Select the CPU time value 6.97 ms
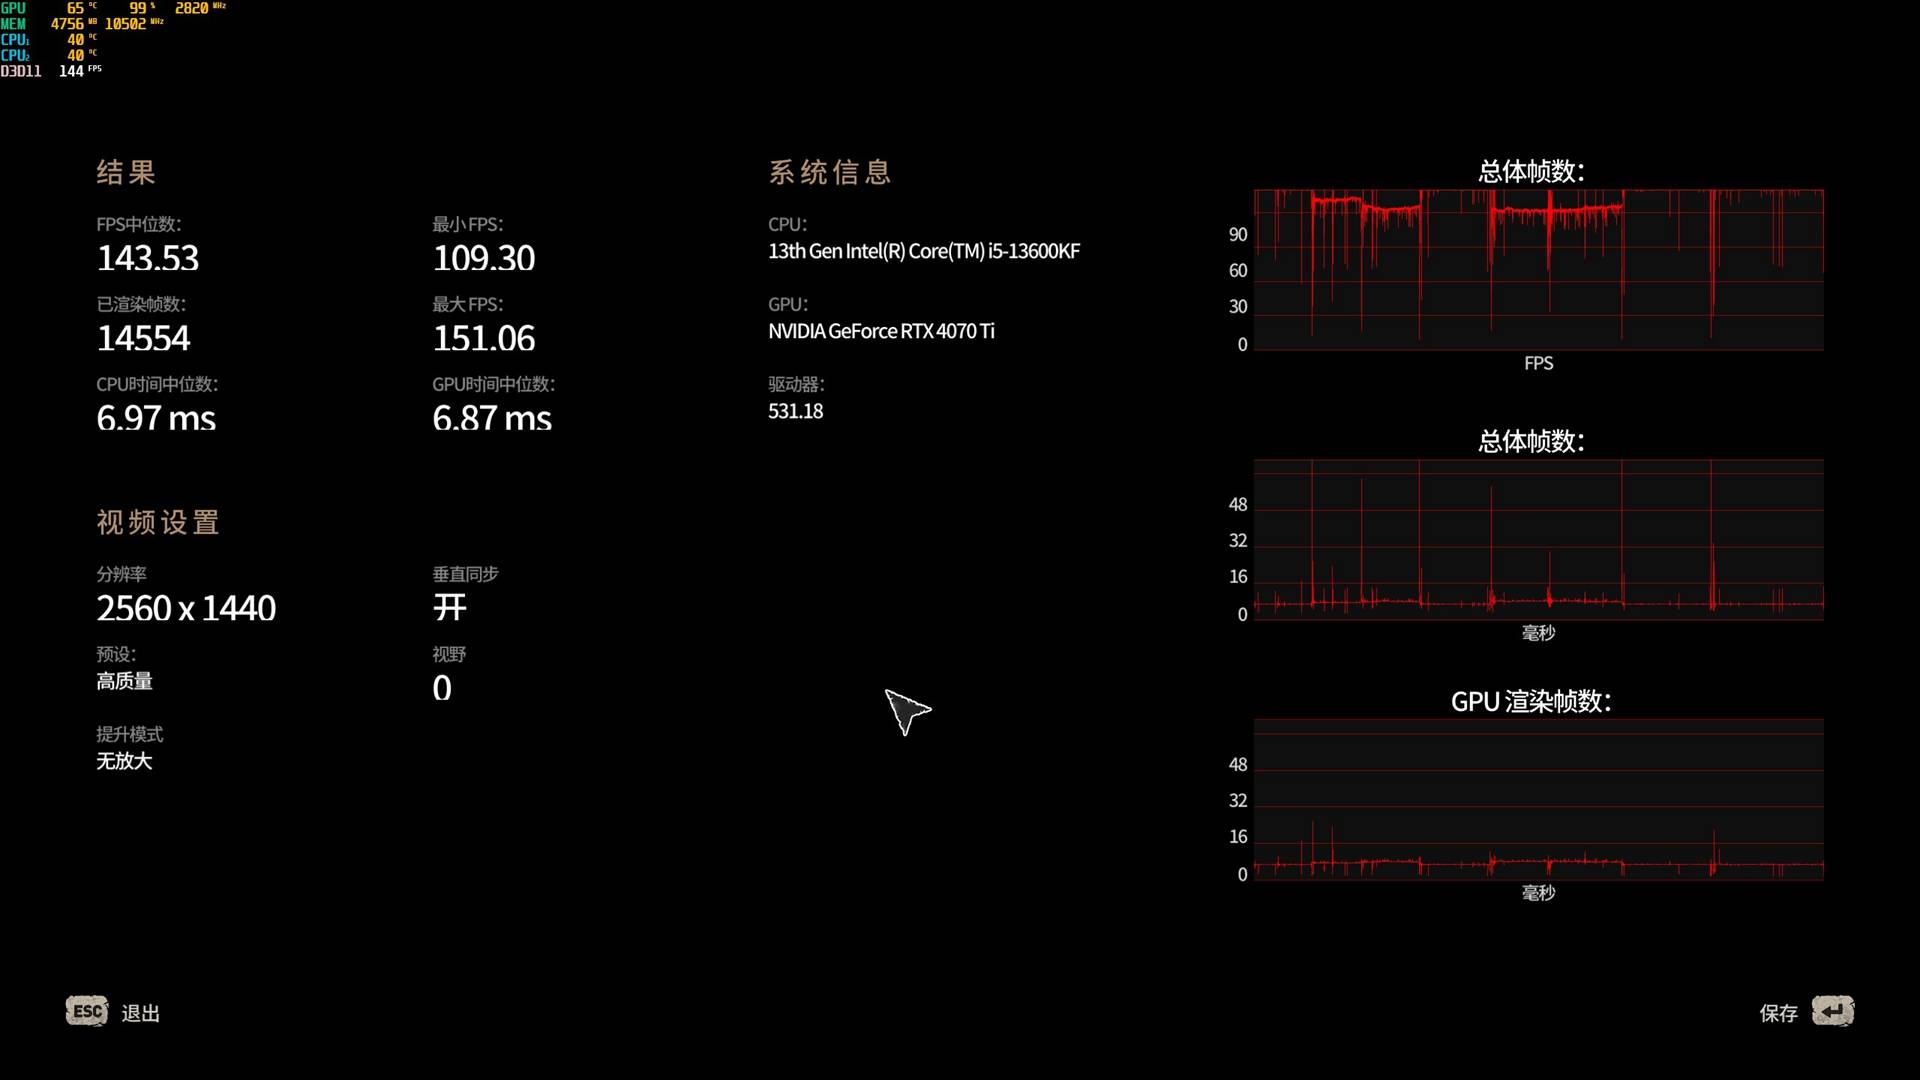This screenshot has height=1080, width=1920. point(156,418)
